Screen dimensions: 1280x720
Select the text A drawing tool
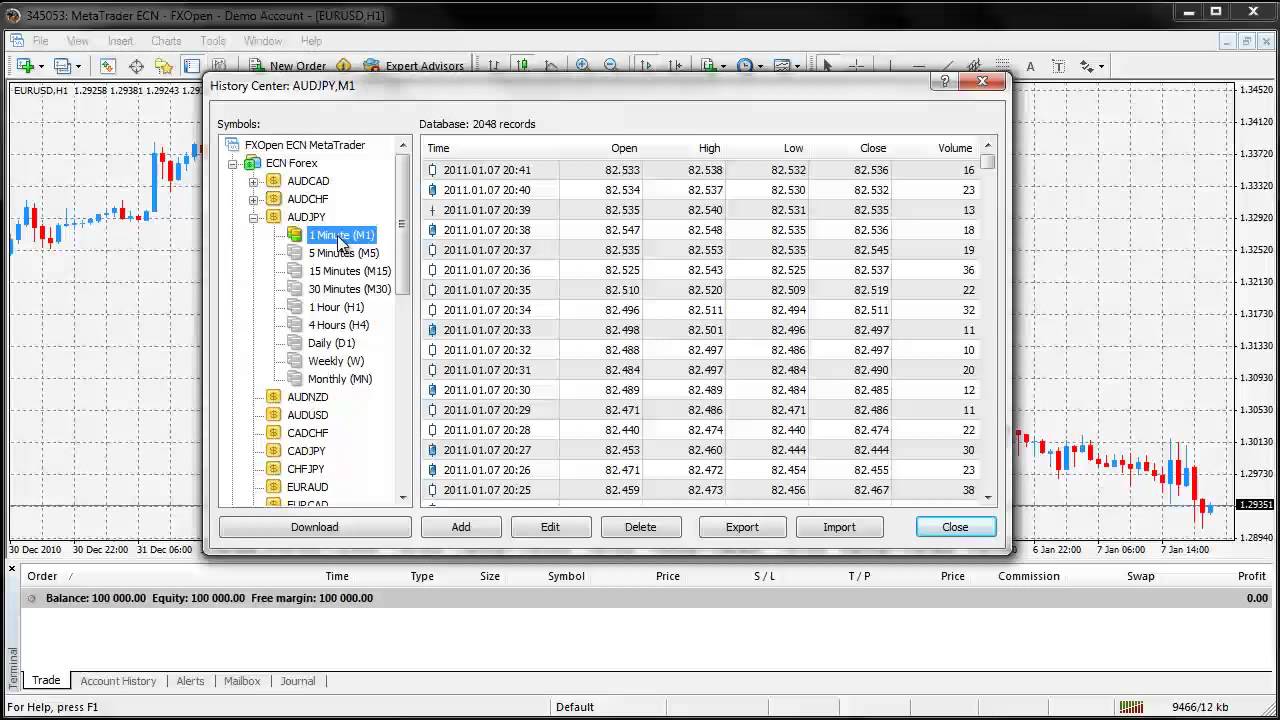tap(1030, 66)
